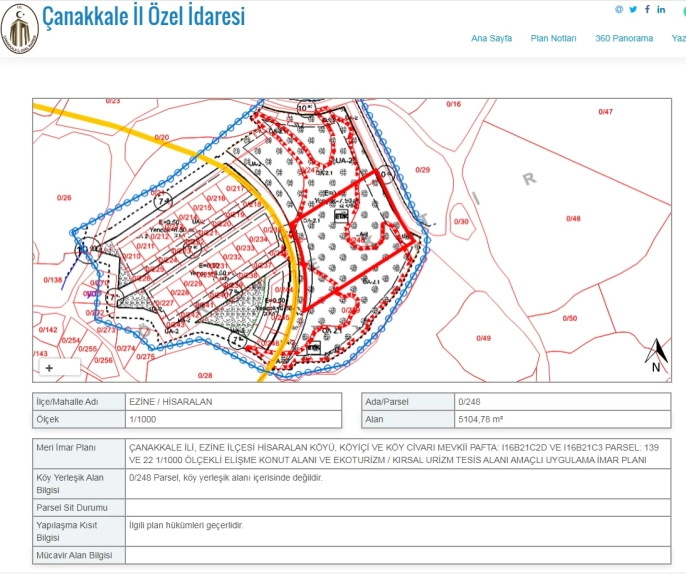Click the Çanakkale İl Özel İdaresi title
The image size is (686, 574).
(143, 17)
